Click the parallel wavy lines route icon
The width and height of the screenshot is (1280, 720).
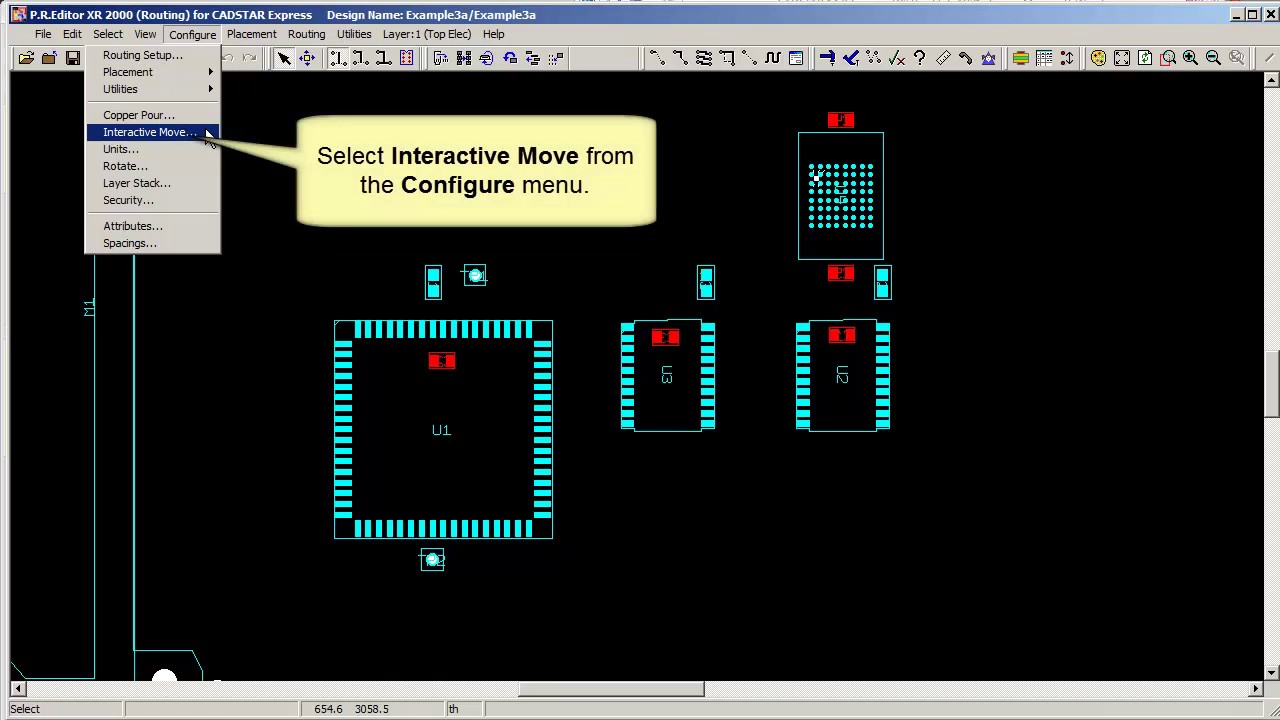point(704,58)
